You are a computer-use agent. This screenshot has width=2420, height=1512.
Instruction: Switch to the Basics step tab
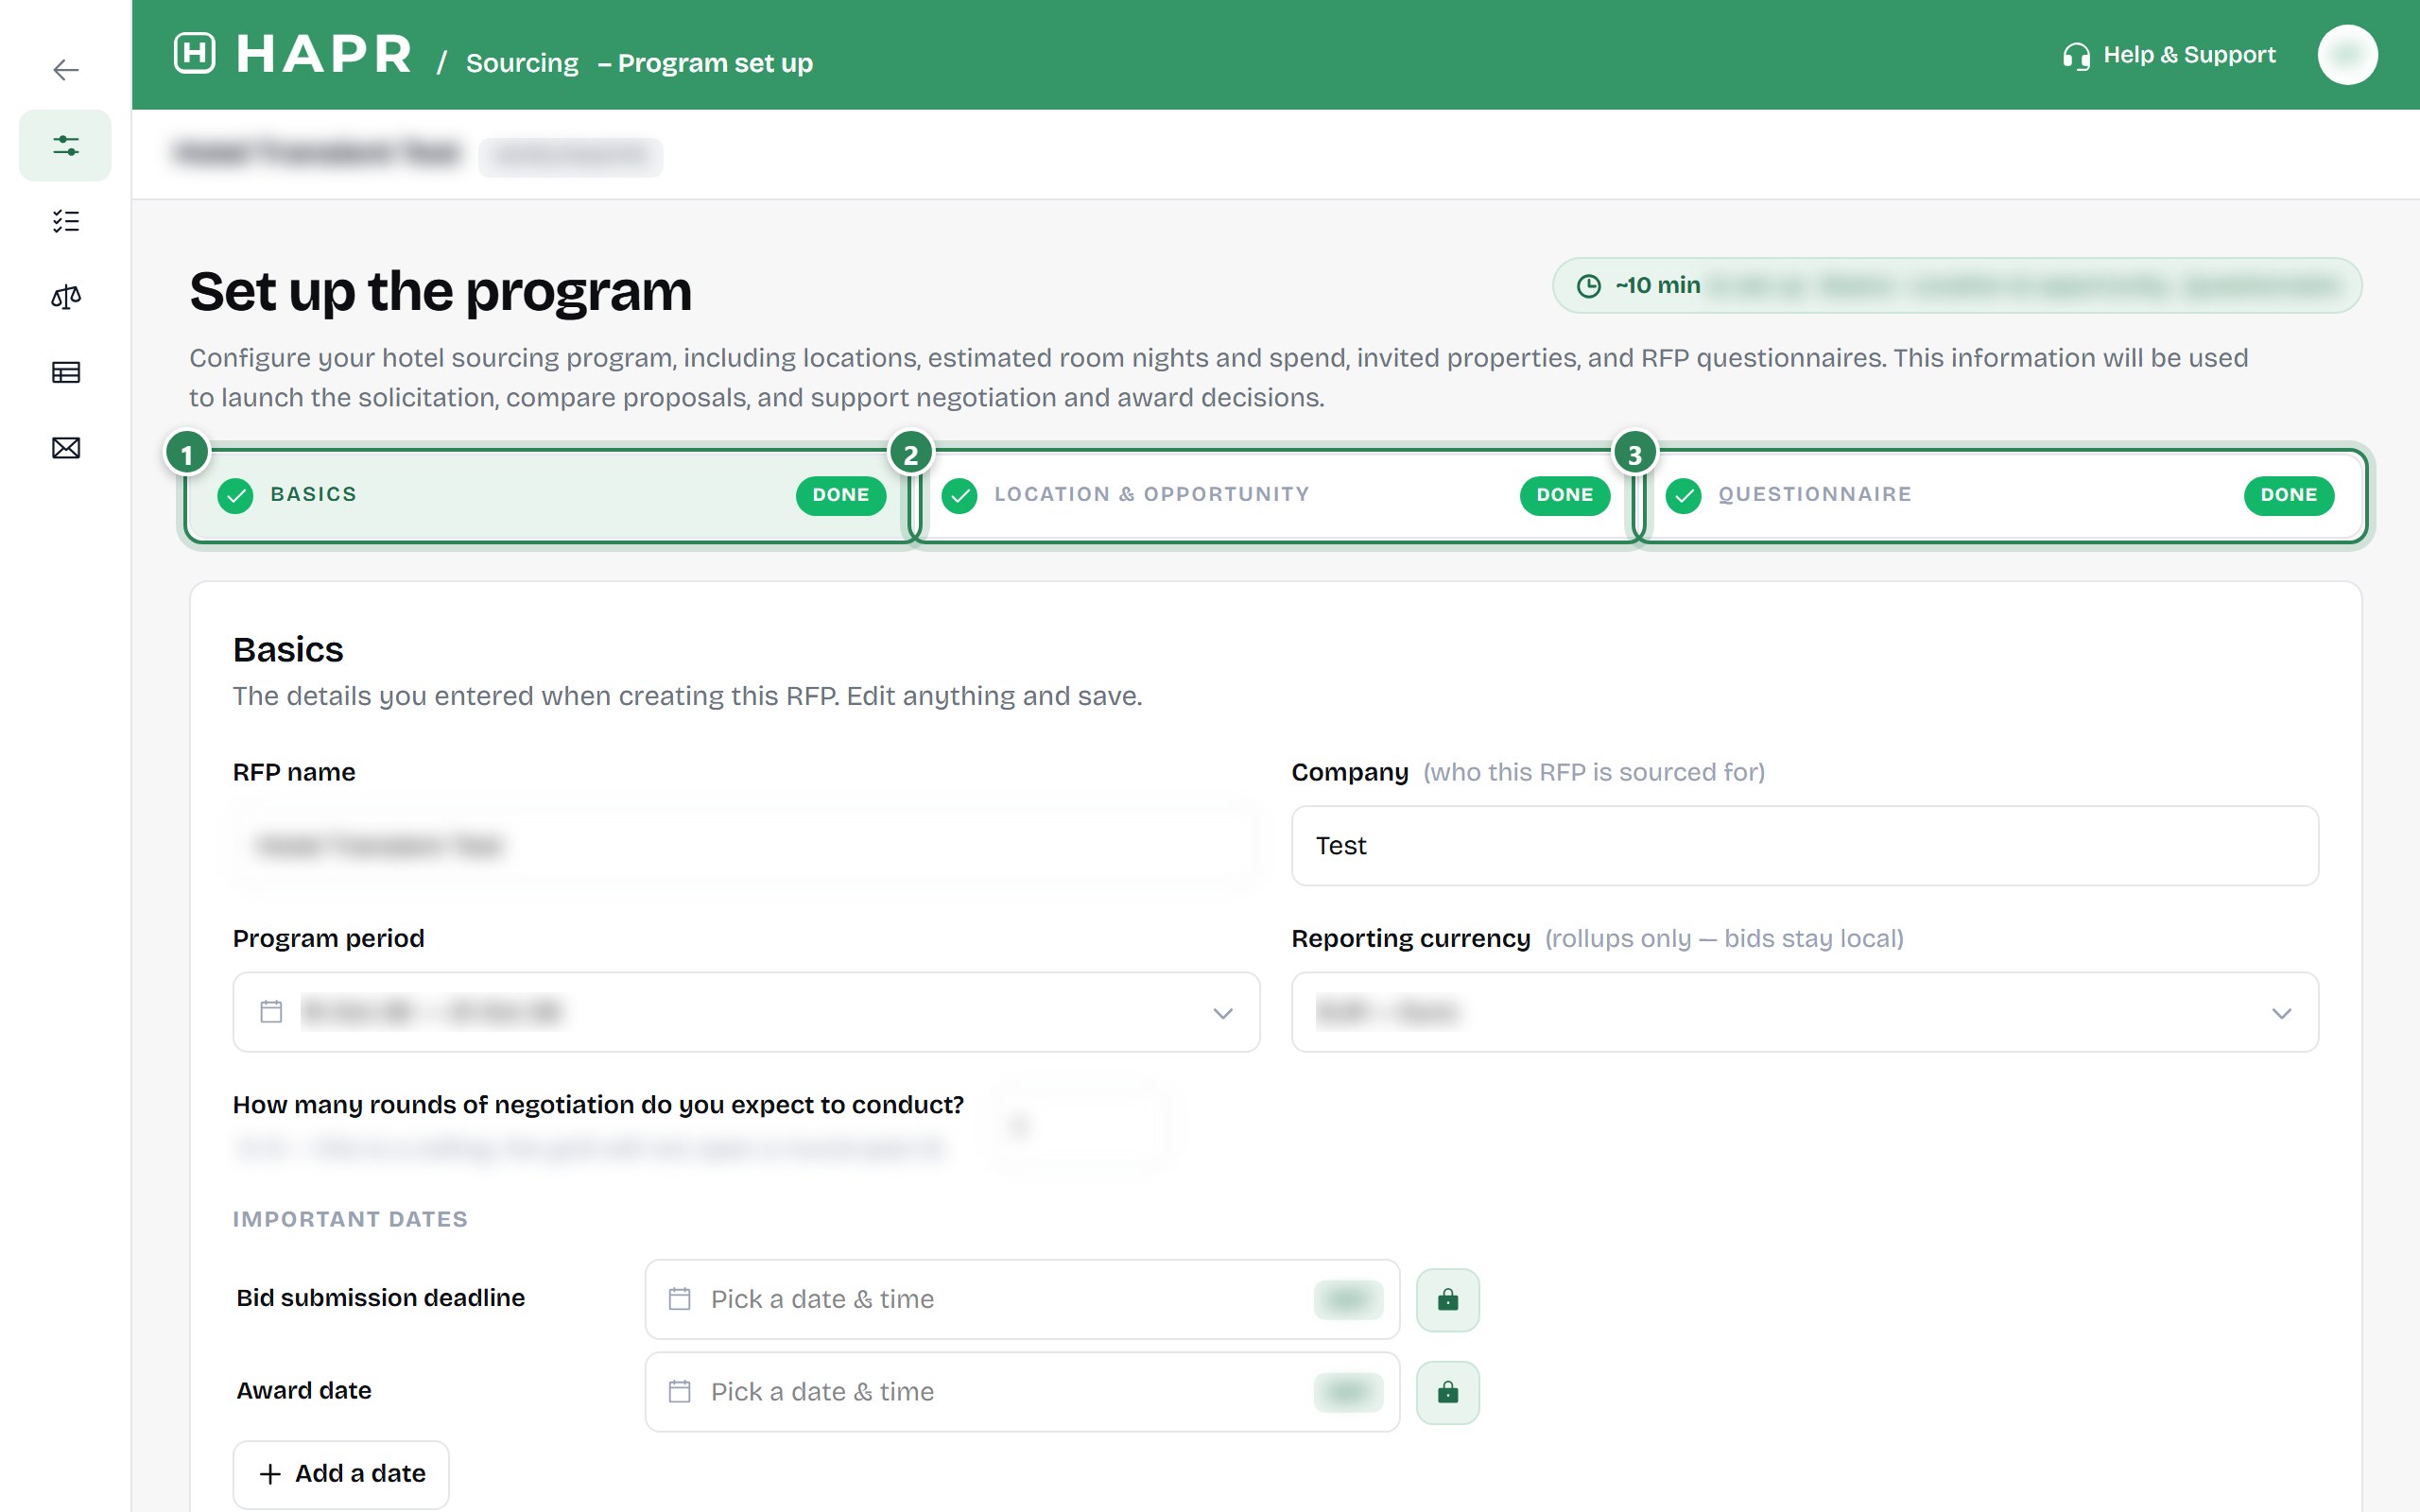tap(550, 495)
